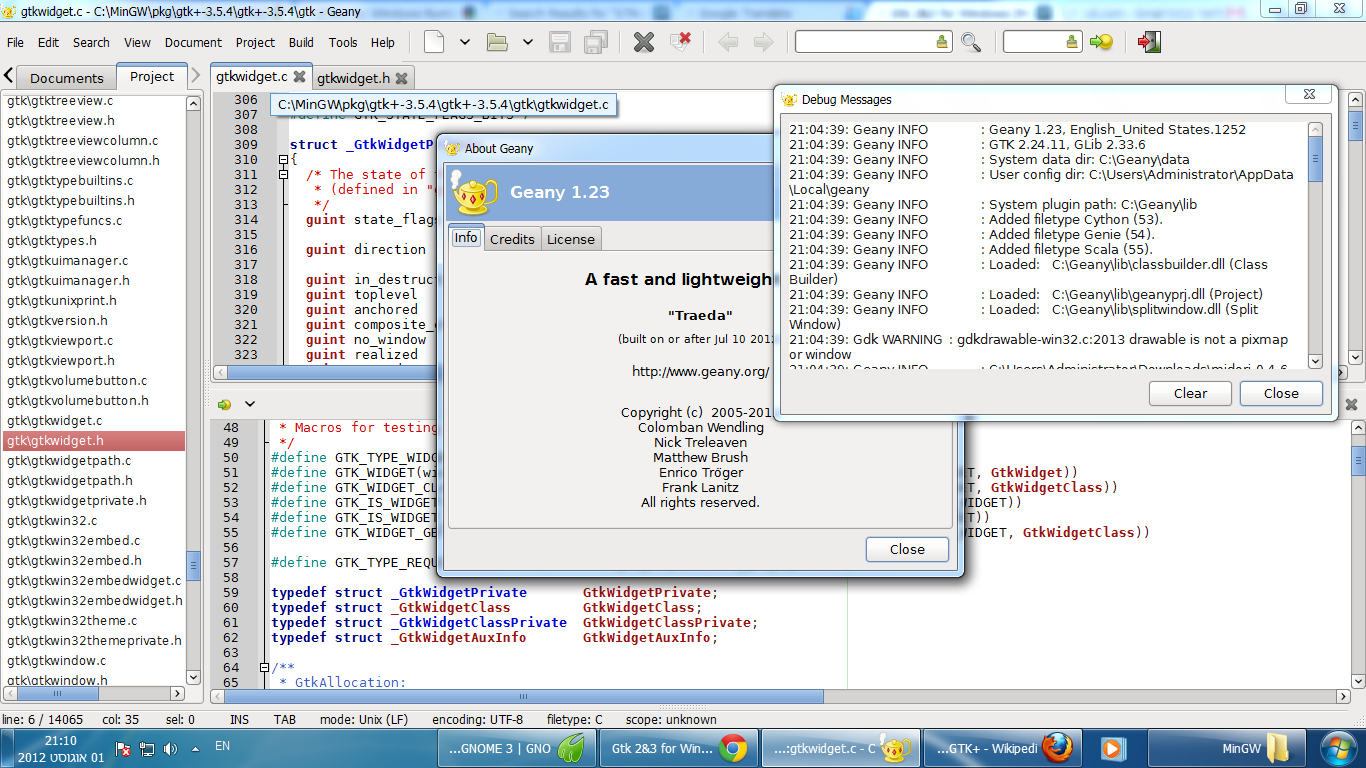The height and width of the screenshot is (768, 1366).
Task: Close the current document via red X icon
Action: [x=680, y=42]
